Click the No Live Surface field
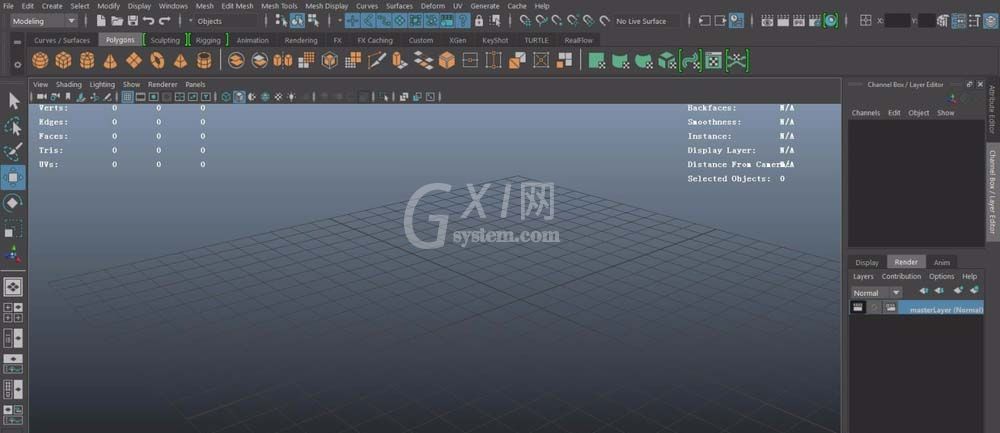 click(646, 21)
